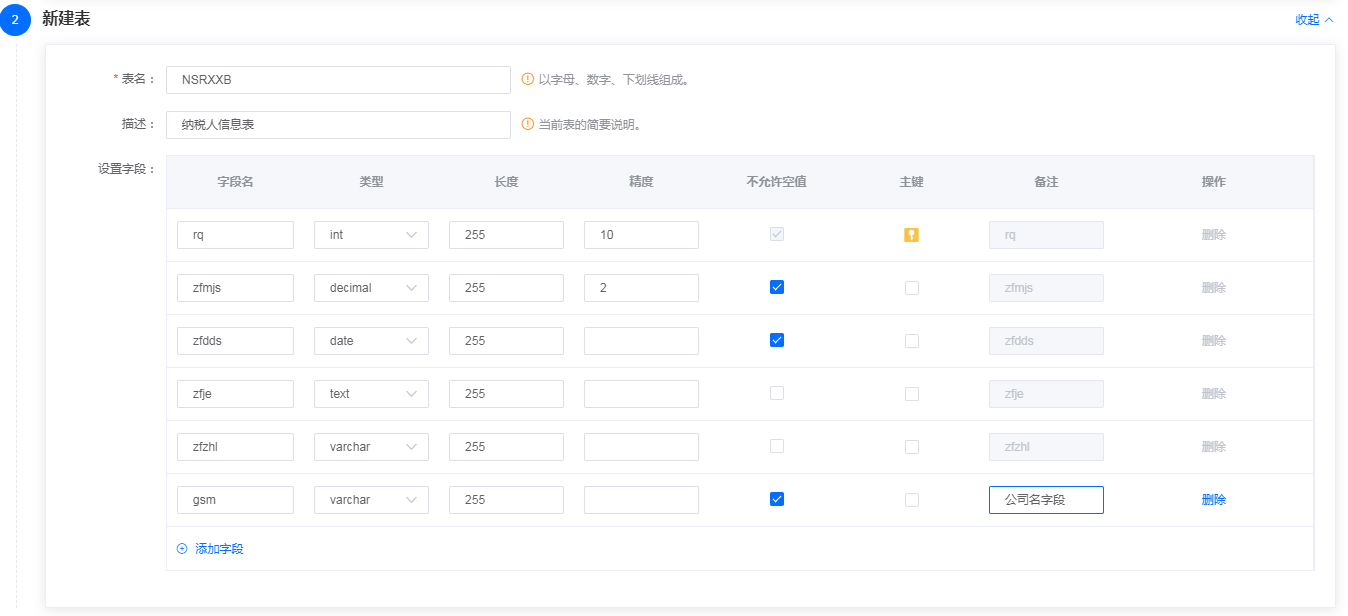Click 添加字段 to add a field

click(x=219, y=549)
